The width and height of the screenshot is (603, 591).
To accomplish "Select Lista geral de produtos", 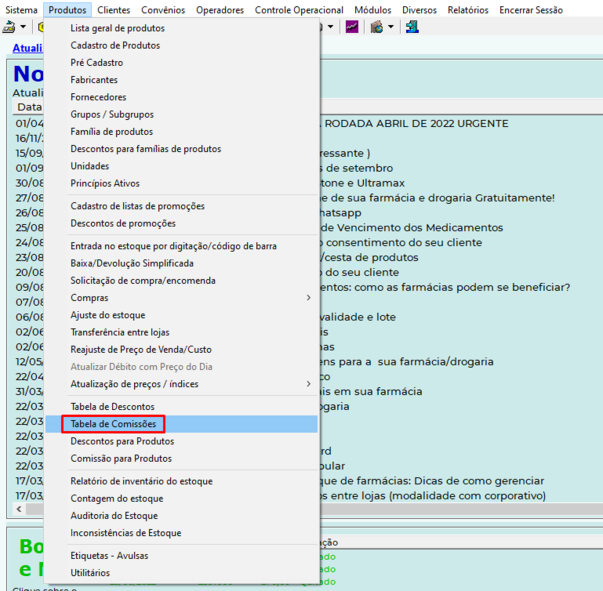I will point(182,28).
